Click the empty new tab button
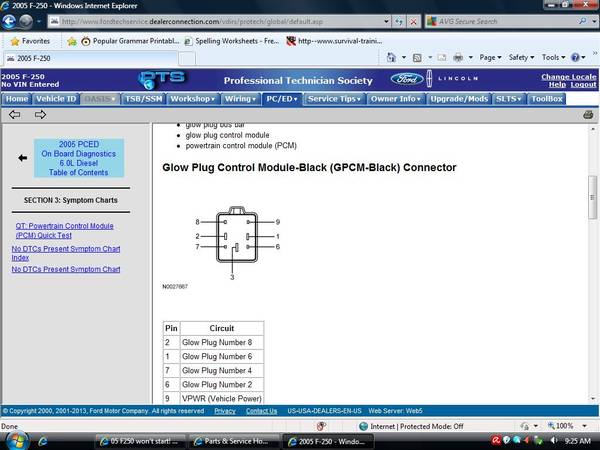The width and height of the screenshot is (600, 450). coord(187,59)
